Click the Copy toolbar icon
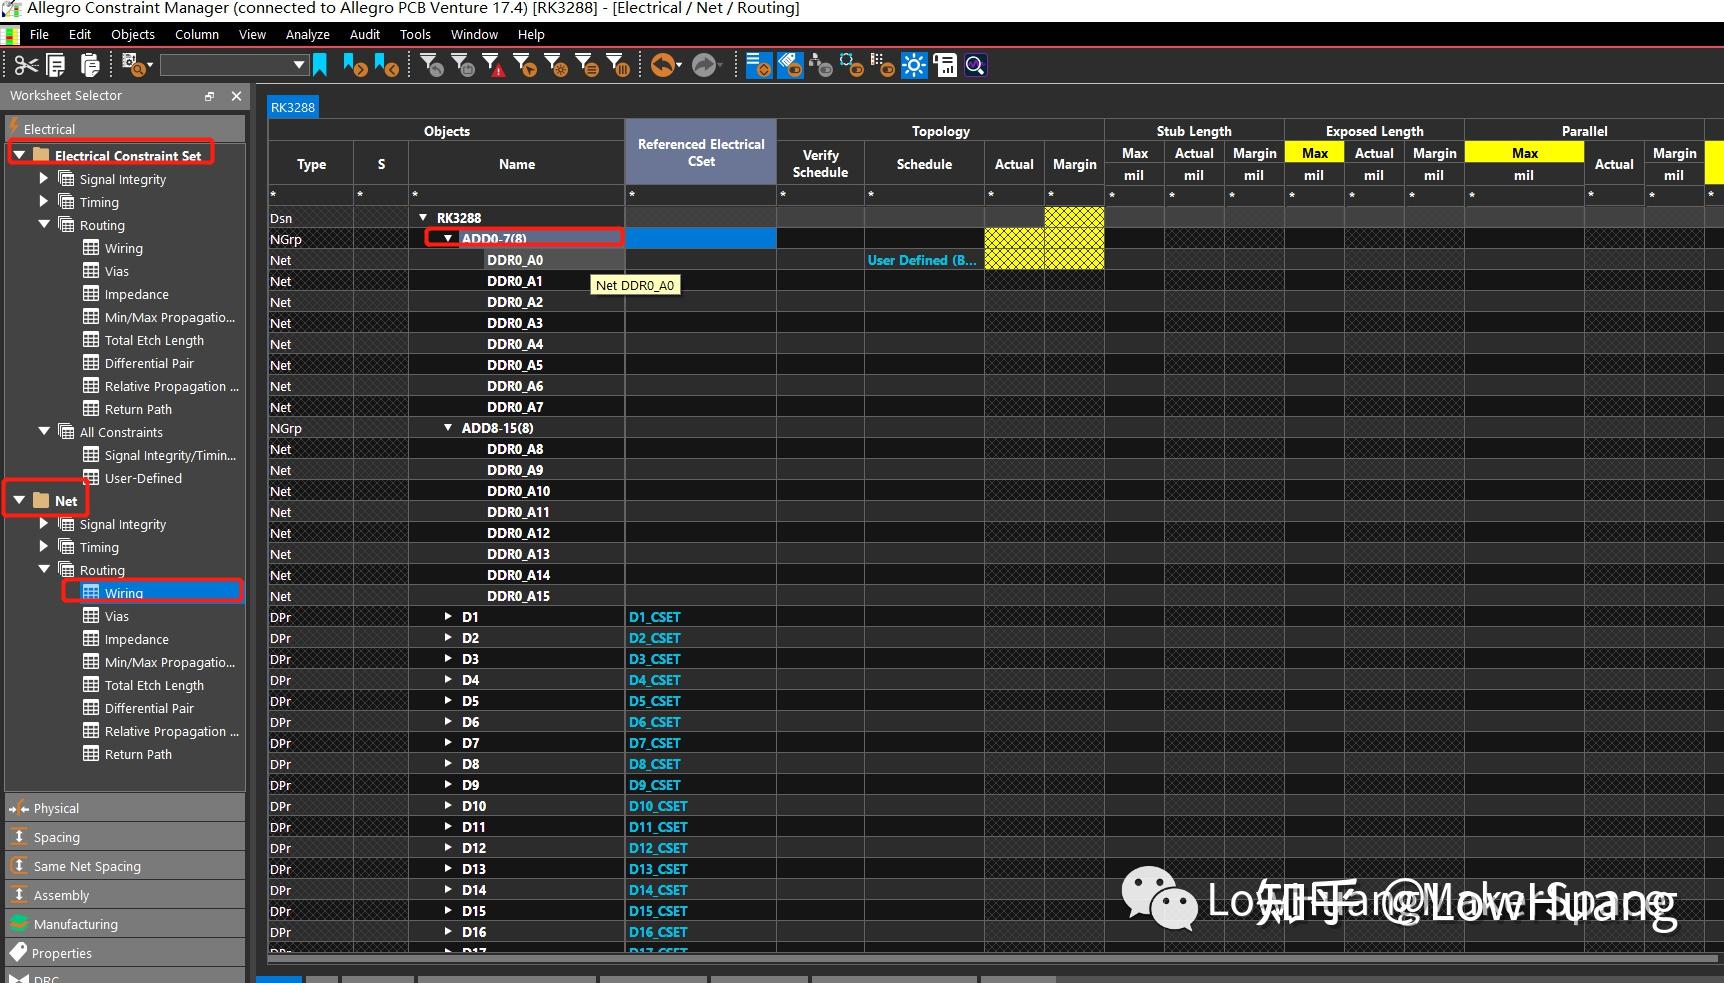 tap(56, 64)
